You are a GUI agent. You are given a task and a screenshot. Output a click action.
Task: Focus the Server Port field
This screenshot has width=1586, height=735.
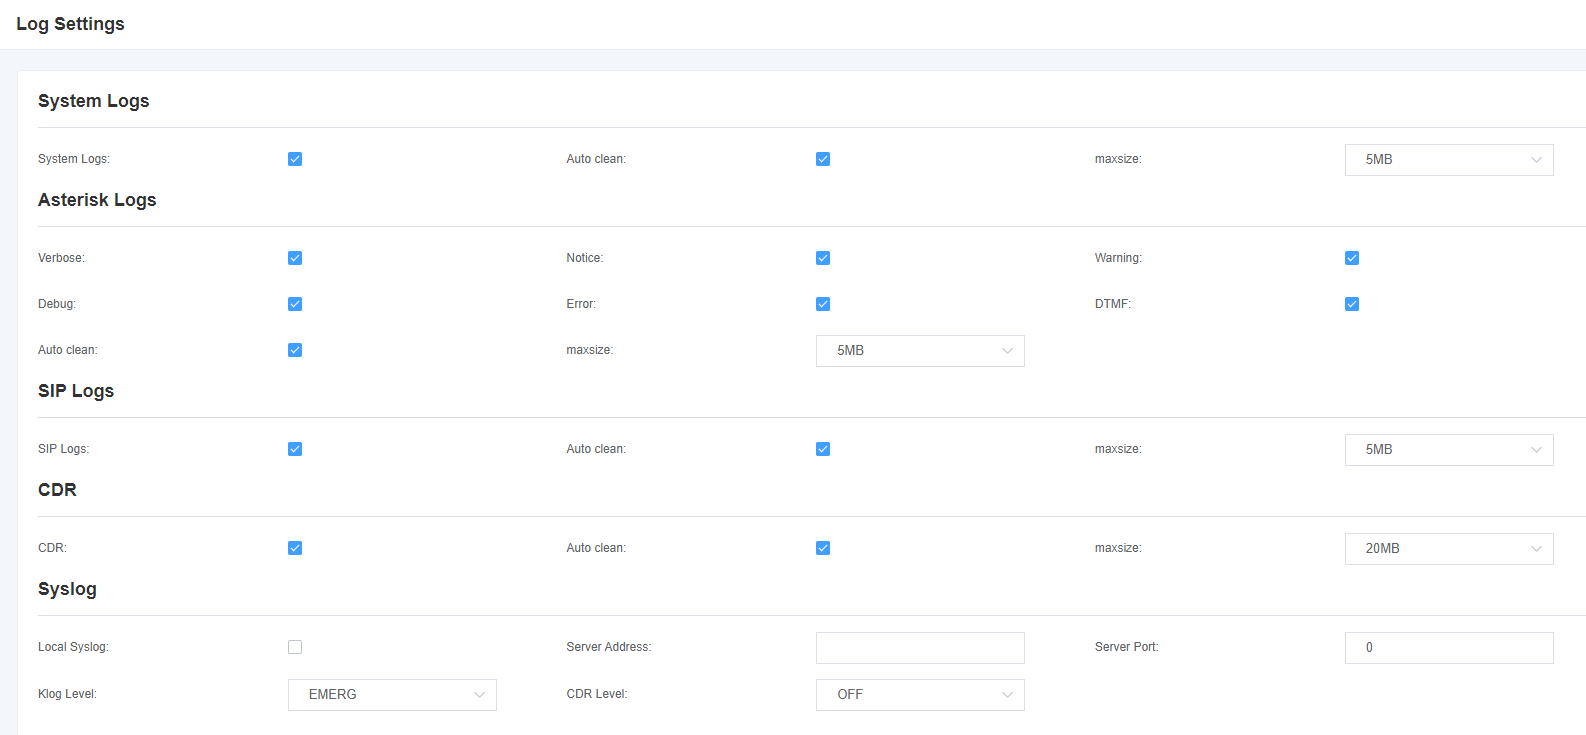[x=1449, y=648]
